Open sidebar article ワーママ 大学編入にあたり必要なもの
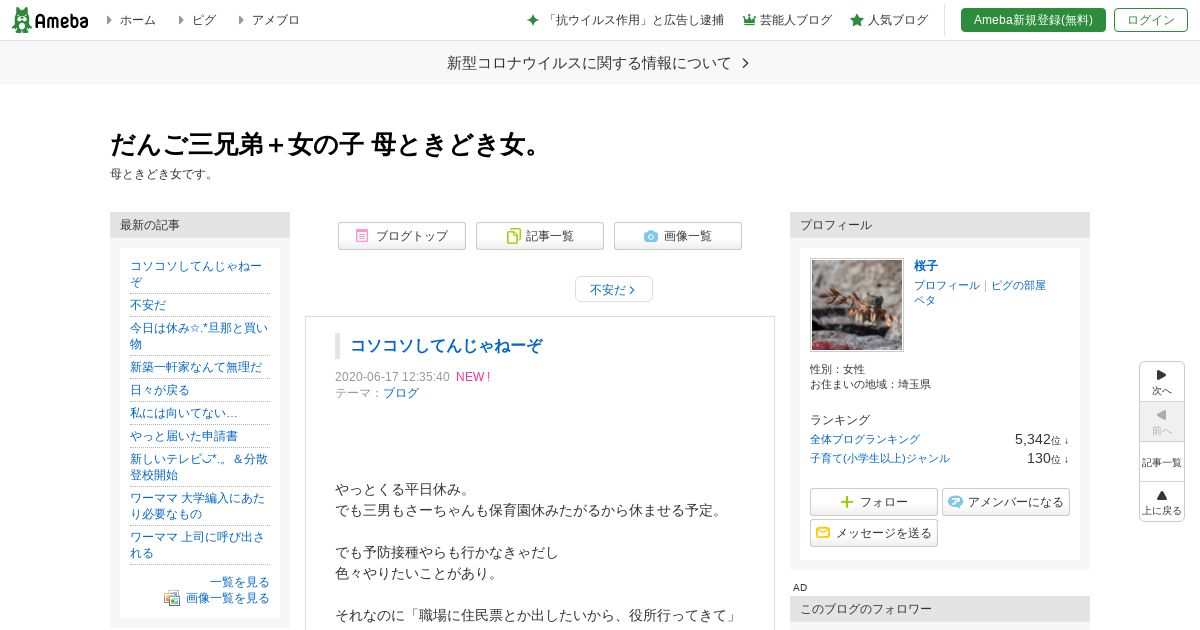The width and height of the screenshot is (1200, 630). [198, 506]
